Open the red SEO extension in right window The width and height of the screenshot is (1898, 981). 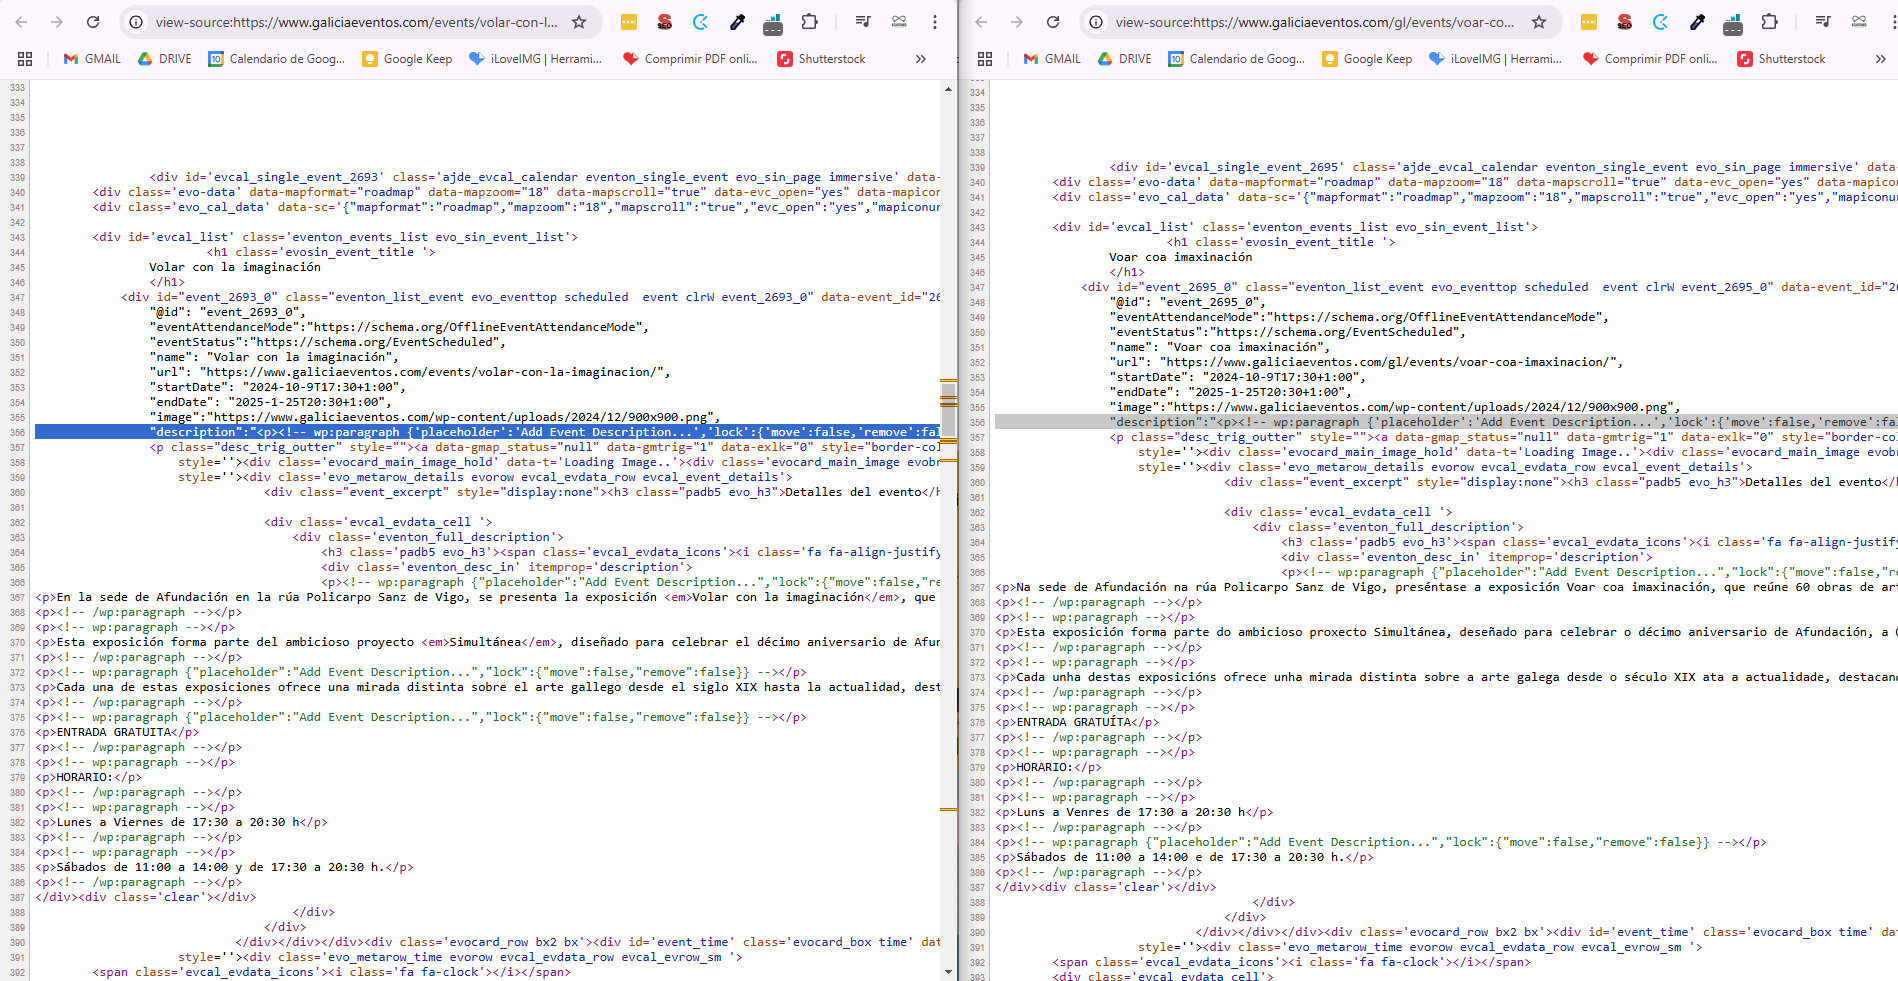(1625, 22)
